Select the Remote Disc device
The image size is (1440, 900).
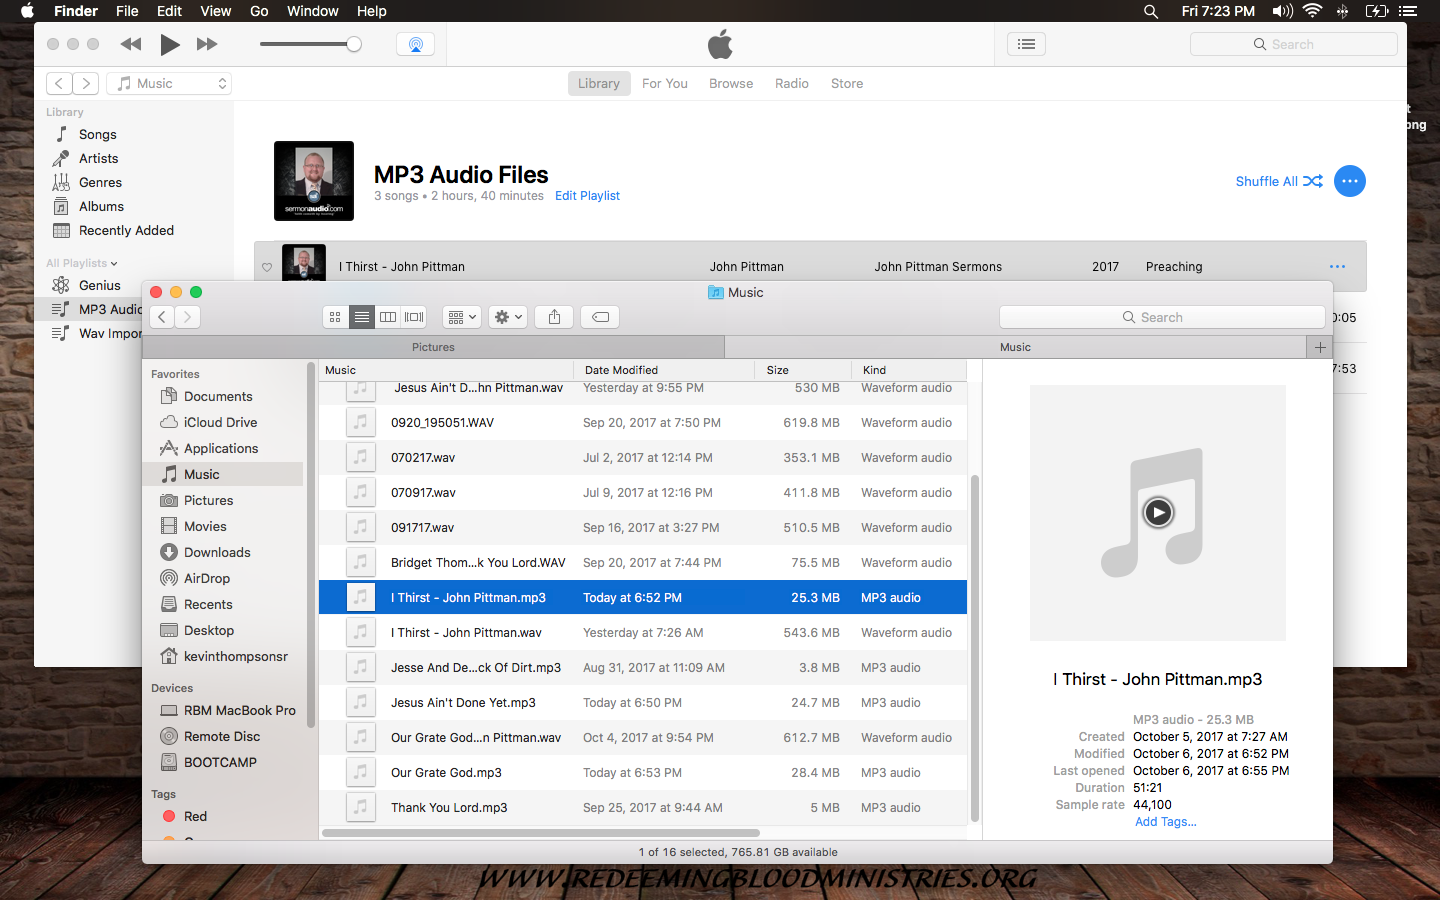pyautogui.click(x=222, y=736)
